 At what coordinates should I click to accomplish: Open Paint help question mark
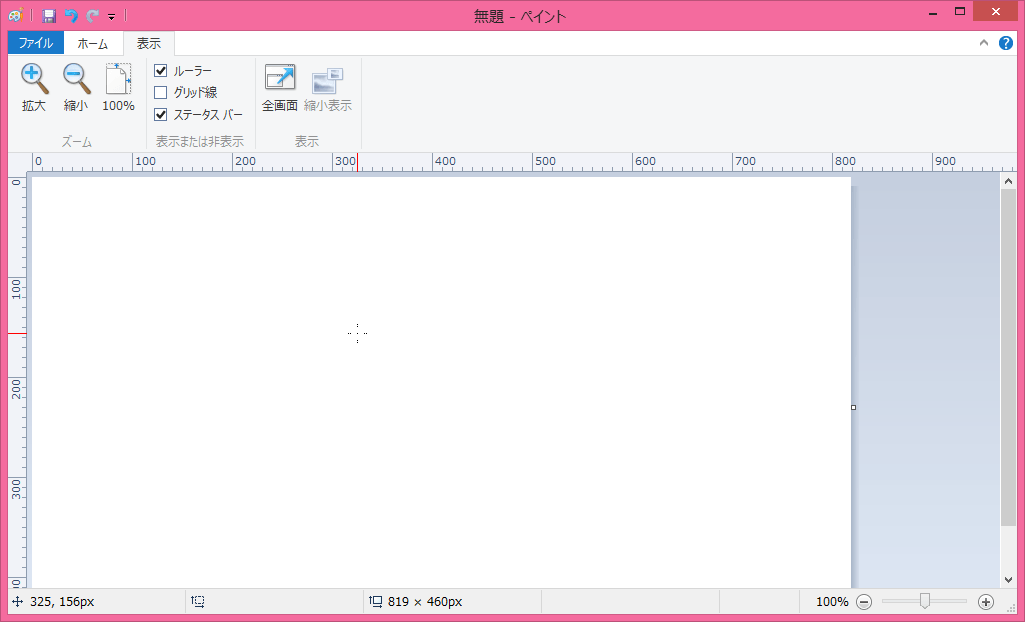(1005, 43)
